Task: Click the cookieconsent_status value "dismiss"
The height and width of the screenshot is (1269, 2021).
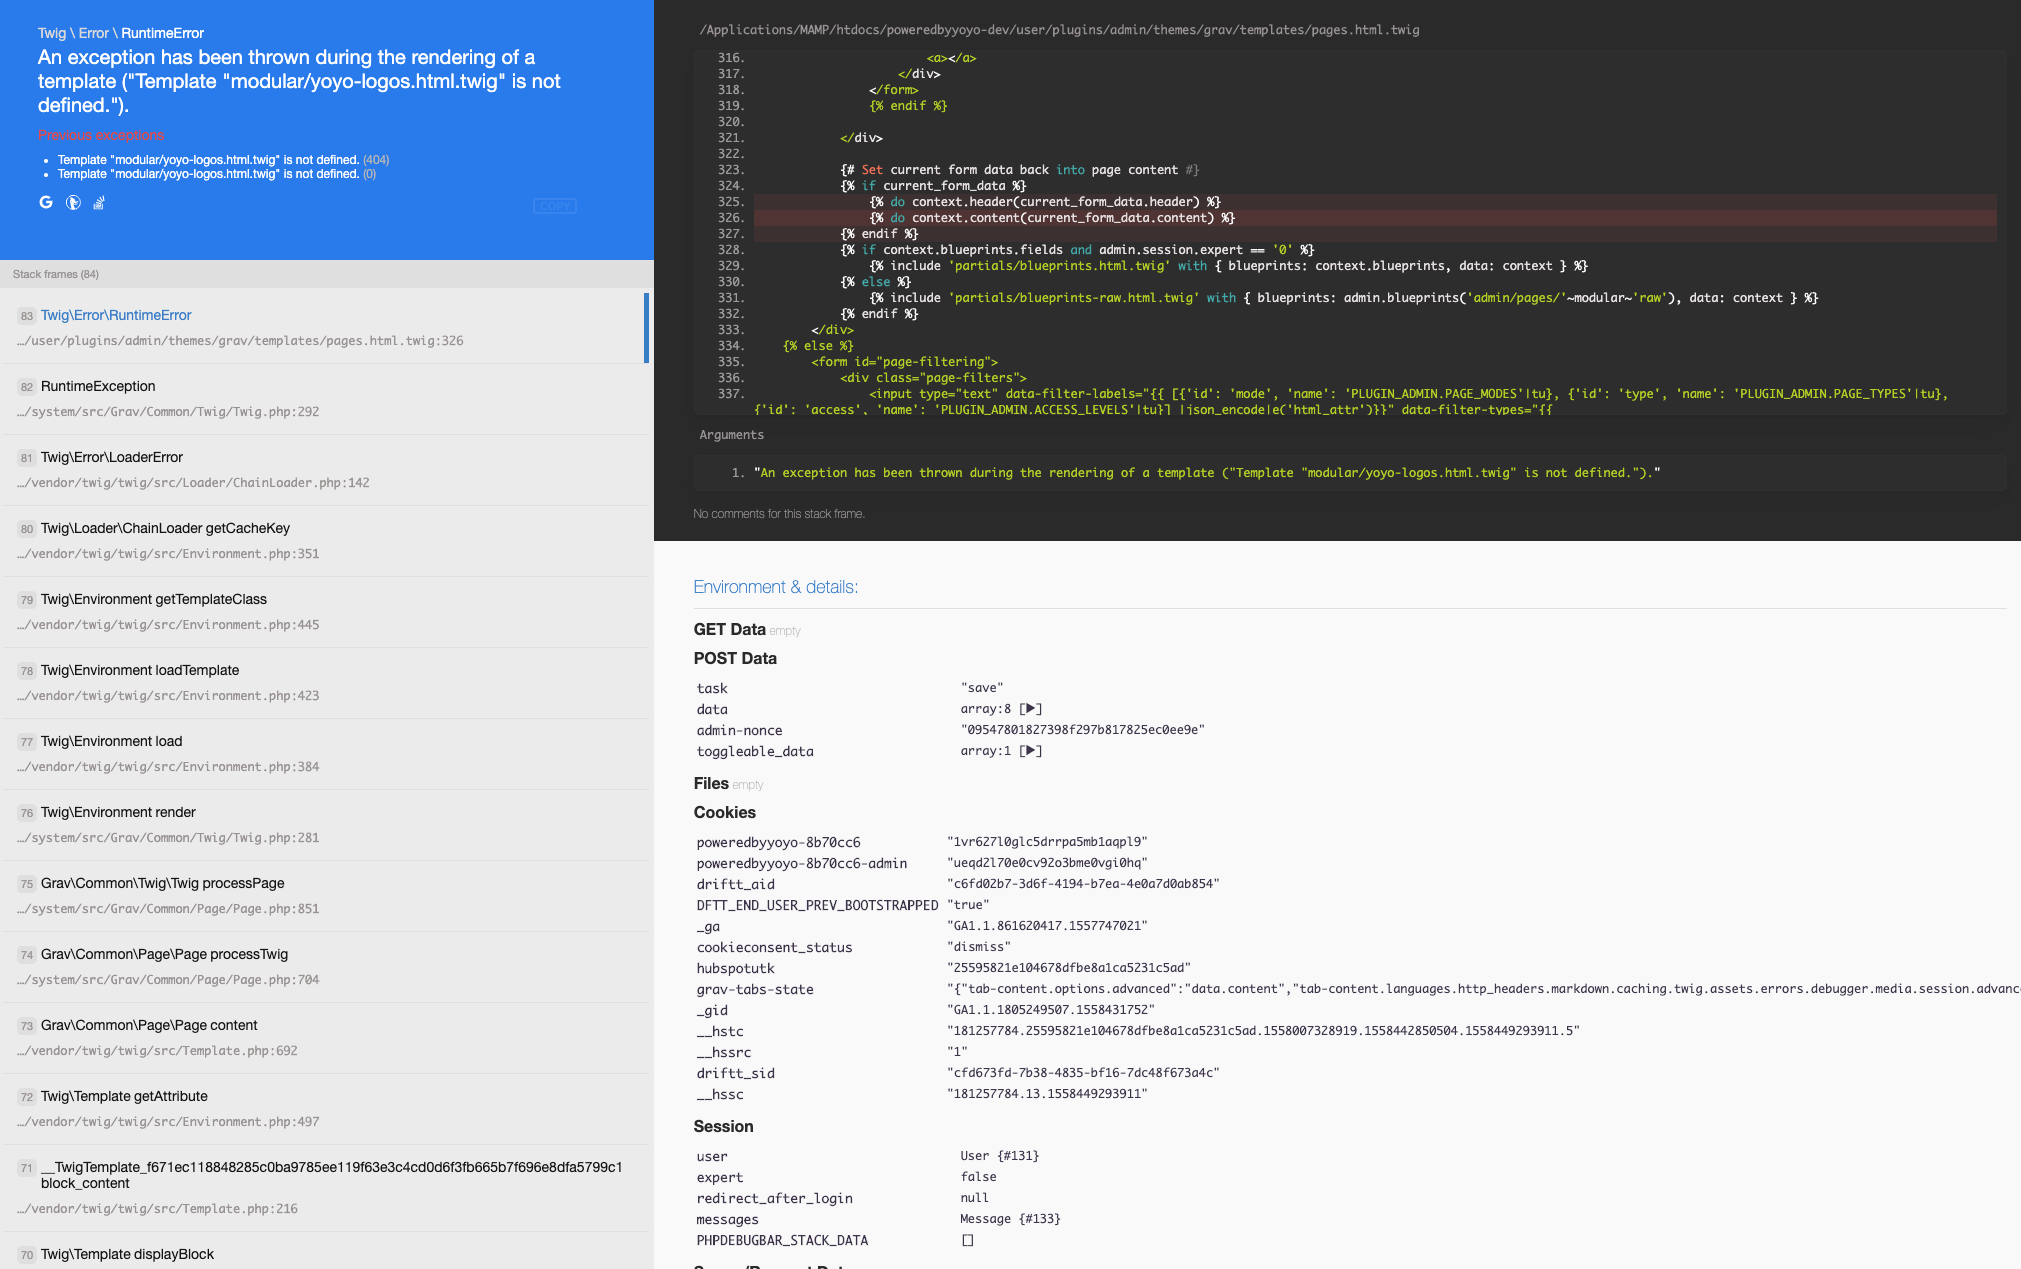Action: [x=979, y=947]
